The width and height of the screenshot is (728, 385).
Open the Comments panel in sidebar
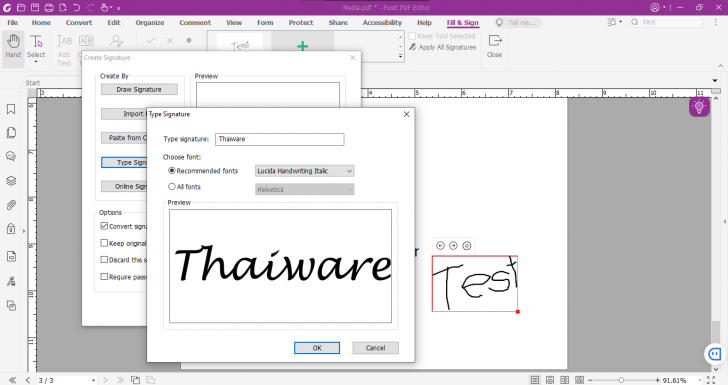tap(11, 157)
